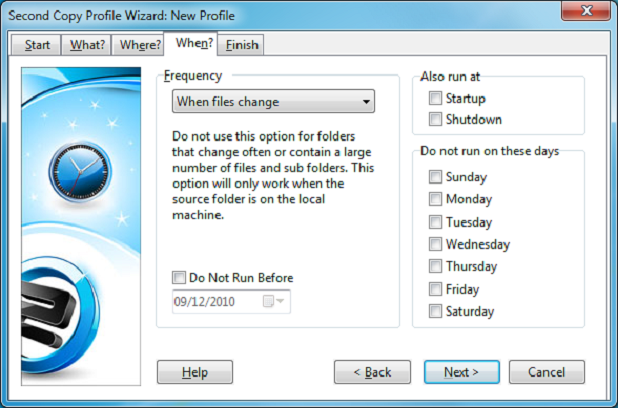The width and height of the screenshot is (618, 408).
Task: Select the Friday checkbox
Action: (435, 289)
